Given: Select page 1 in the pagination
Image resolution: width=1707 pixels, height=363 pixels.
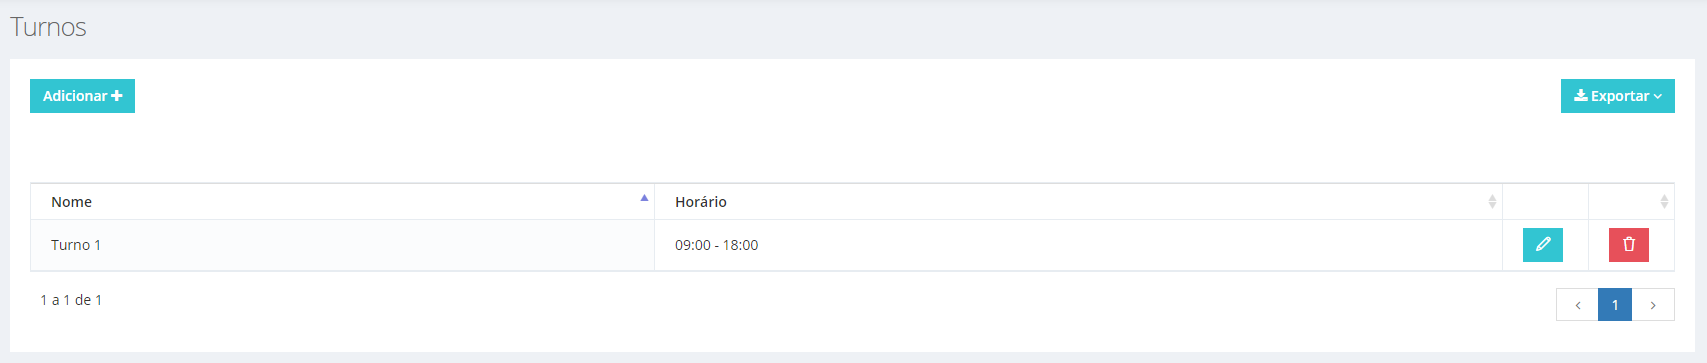Looking at the screenshot, I should point(1615,305).
